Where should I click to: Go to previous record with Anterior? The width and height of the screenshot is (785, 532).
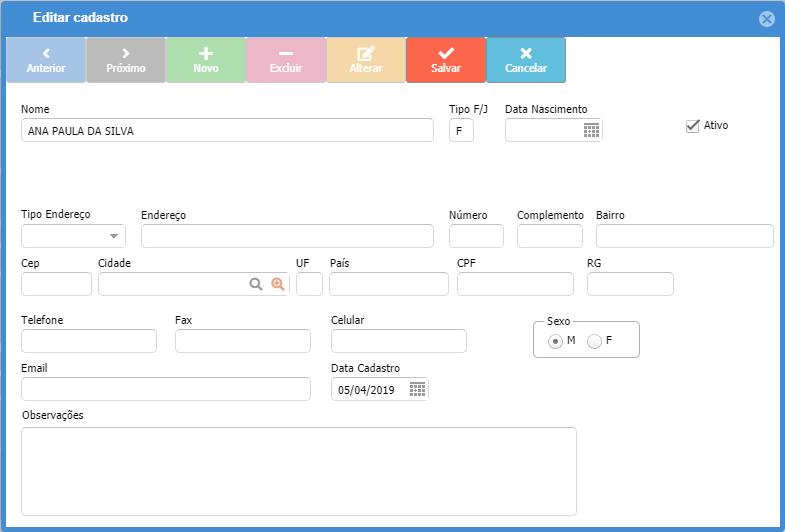46,60
